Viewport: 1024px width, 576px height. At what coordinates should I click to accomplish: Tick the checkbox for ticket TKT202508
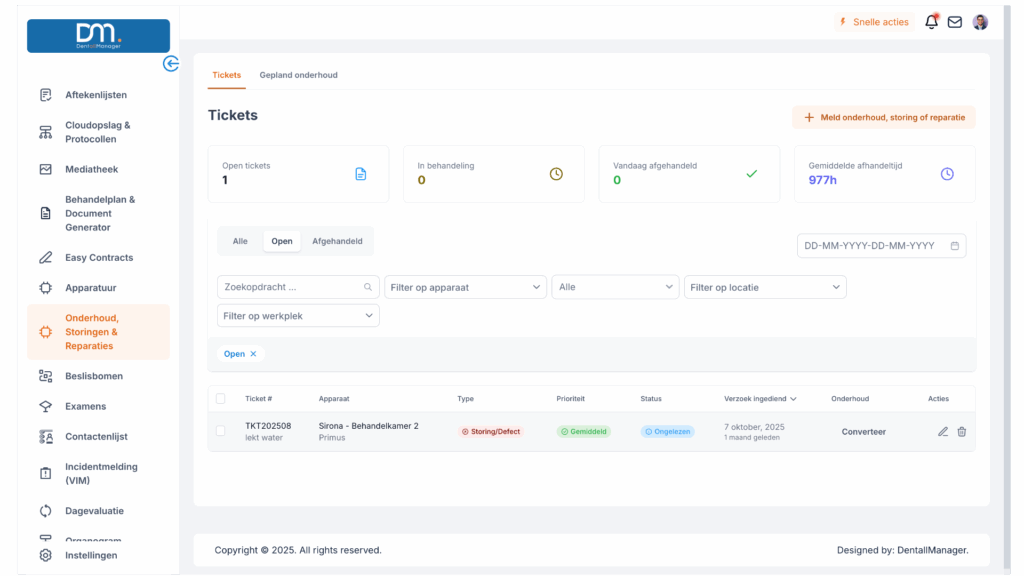[x=221, y=431]
